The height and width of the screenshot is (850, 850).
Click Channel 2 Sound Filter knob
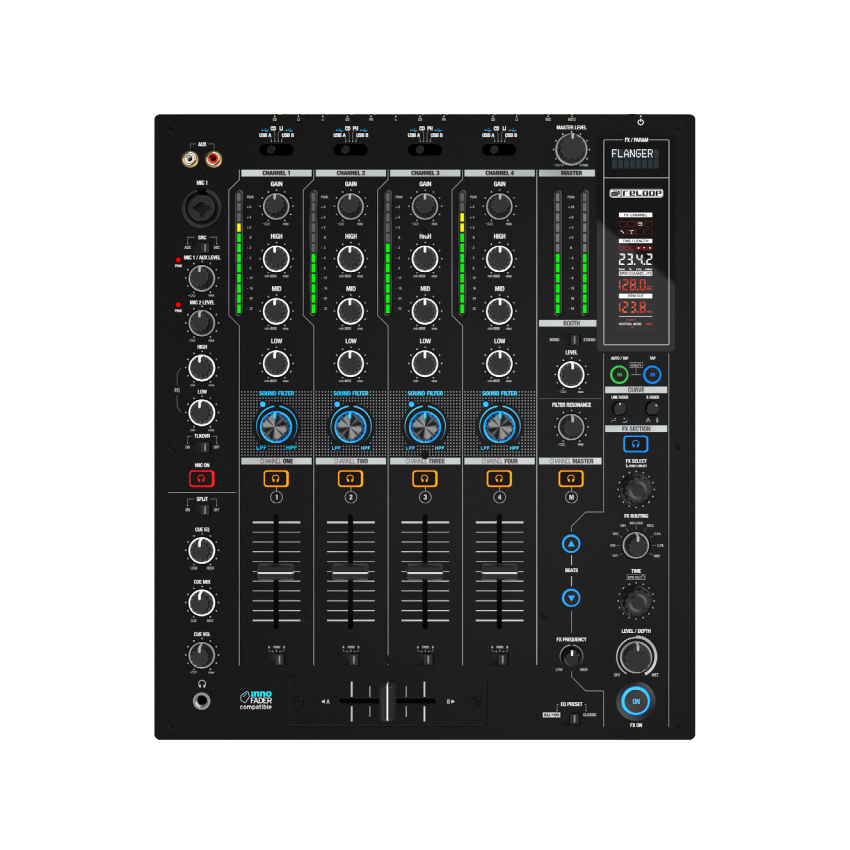tap(351, 425)
